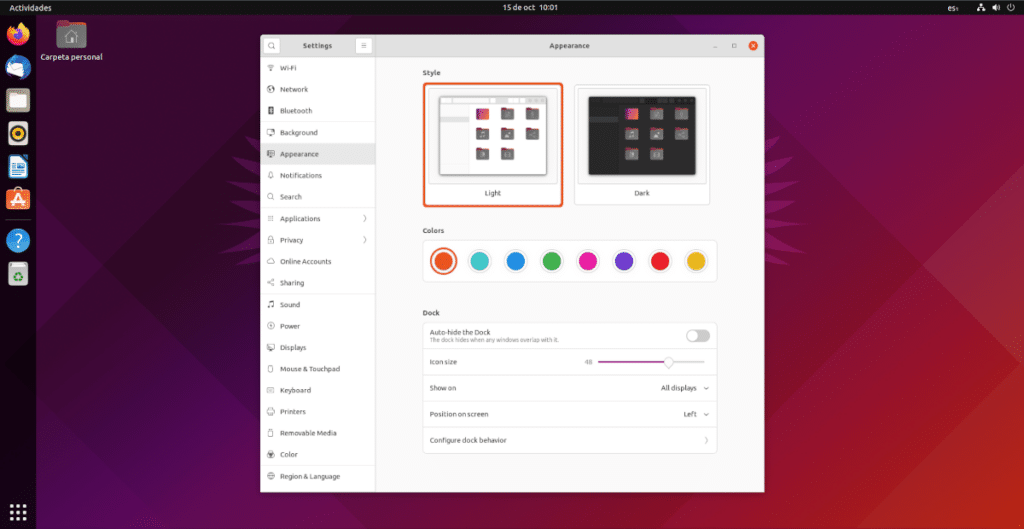This screenshot has height=529, width=1024.
Task: Select the pink accent color
Action: pos(588,261)
